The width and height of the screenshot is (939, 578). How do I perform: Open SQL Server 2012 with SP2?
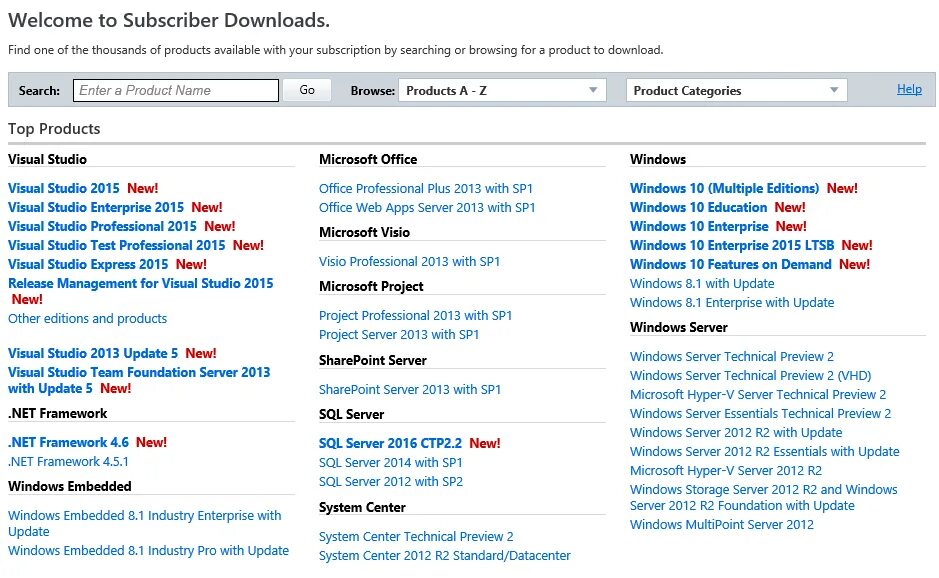390,482
